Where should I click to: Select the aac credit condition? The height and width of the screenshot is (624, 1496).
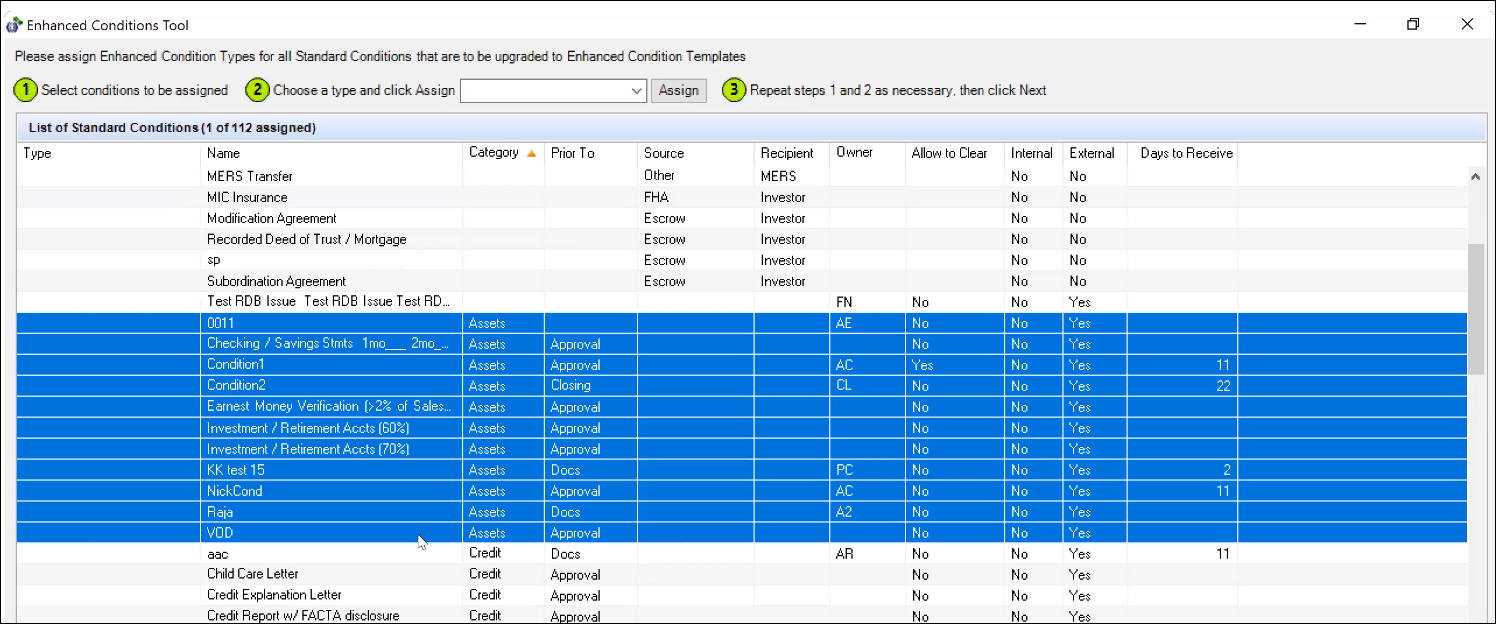tap(743, 554)
